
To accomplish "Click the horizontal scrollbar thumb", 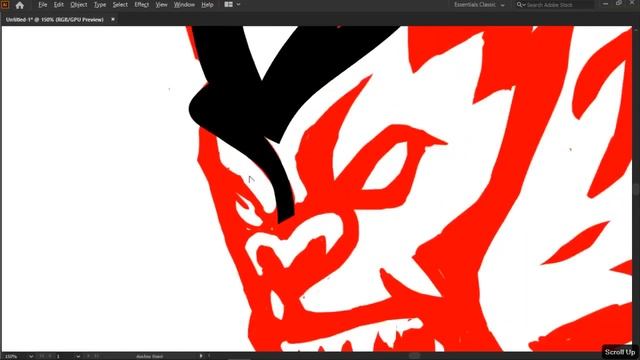I will [x=414, y=356].
